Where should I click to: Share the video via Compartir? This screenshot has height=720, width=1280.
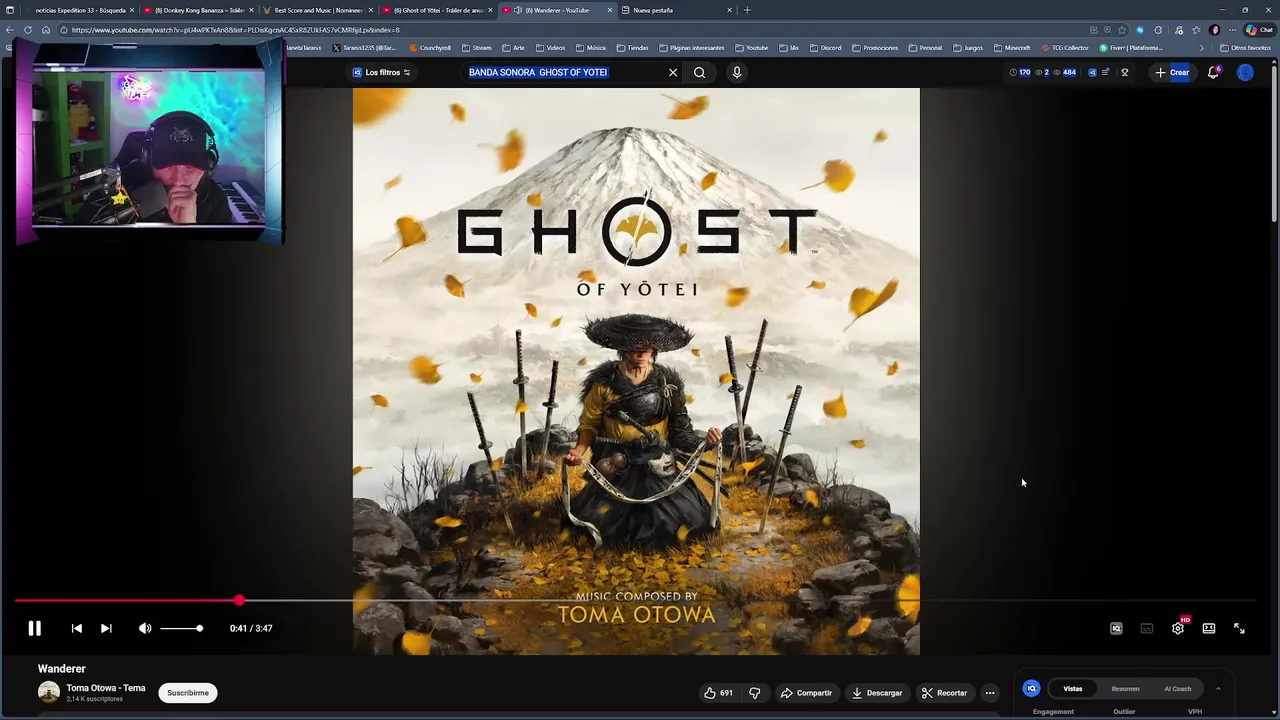(806, 693)
